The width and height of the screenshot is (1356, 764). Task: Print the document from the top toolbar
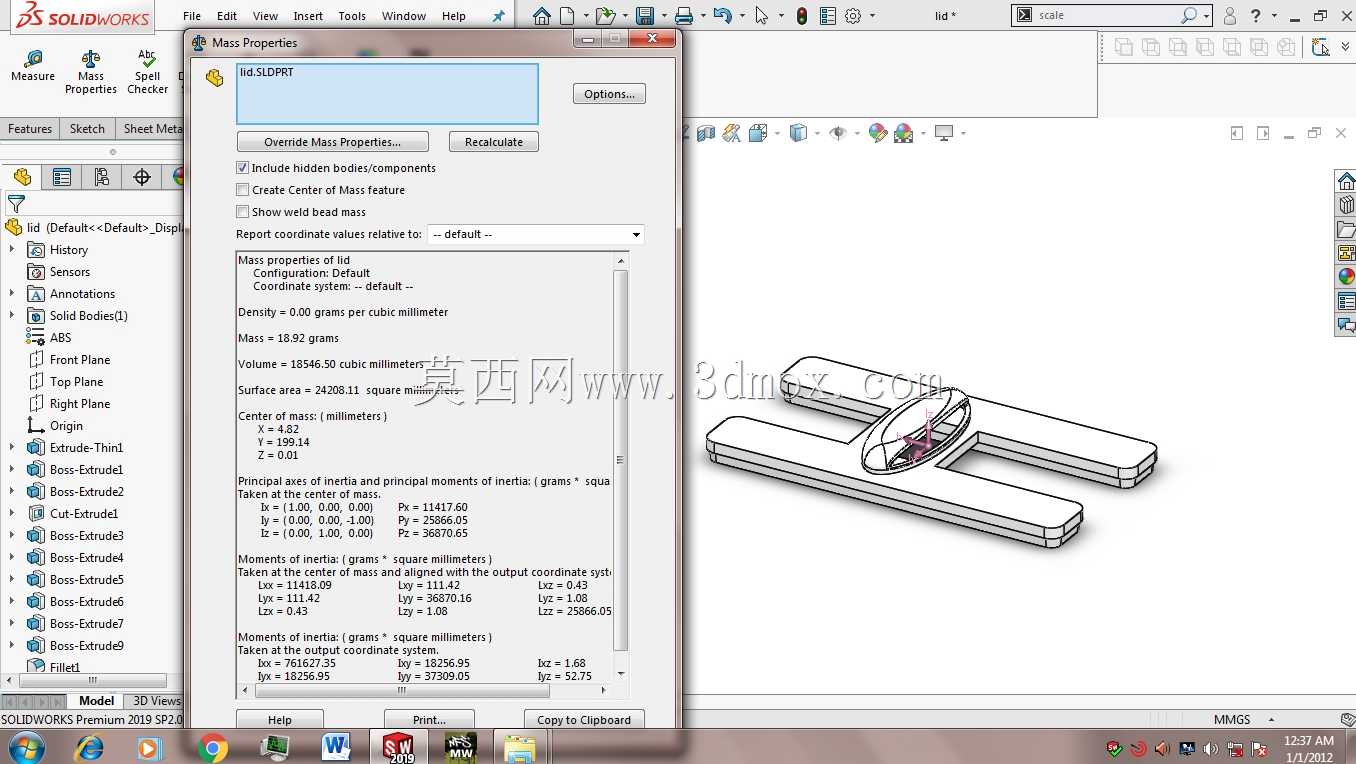tap(684, 16)
